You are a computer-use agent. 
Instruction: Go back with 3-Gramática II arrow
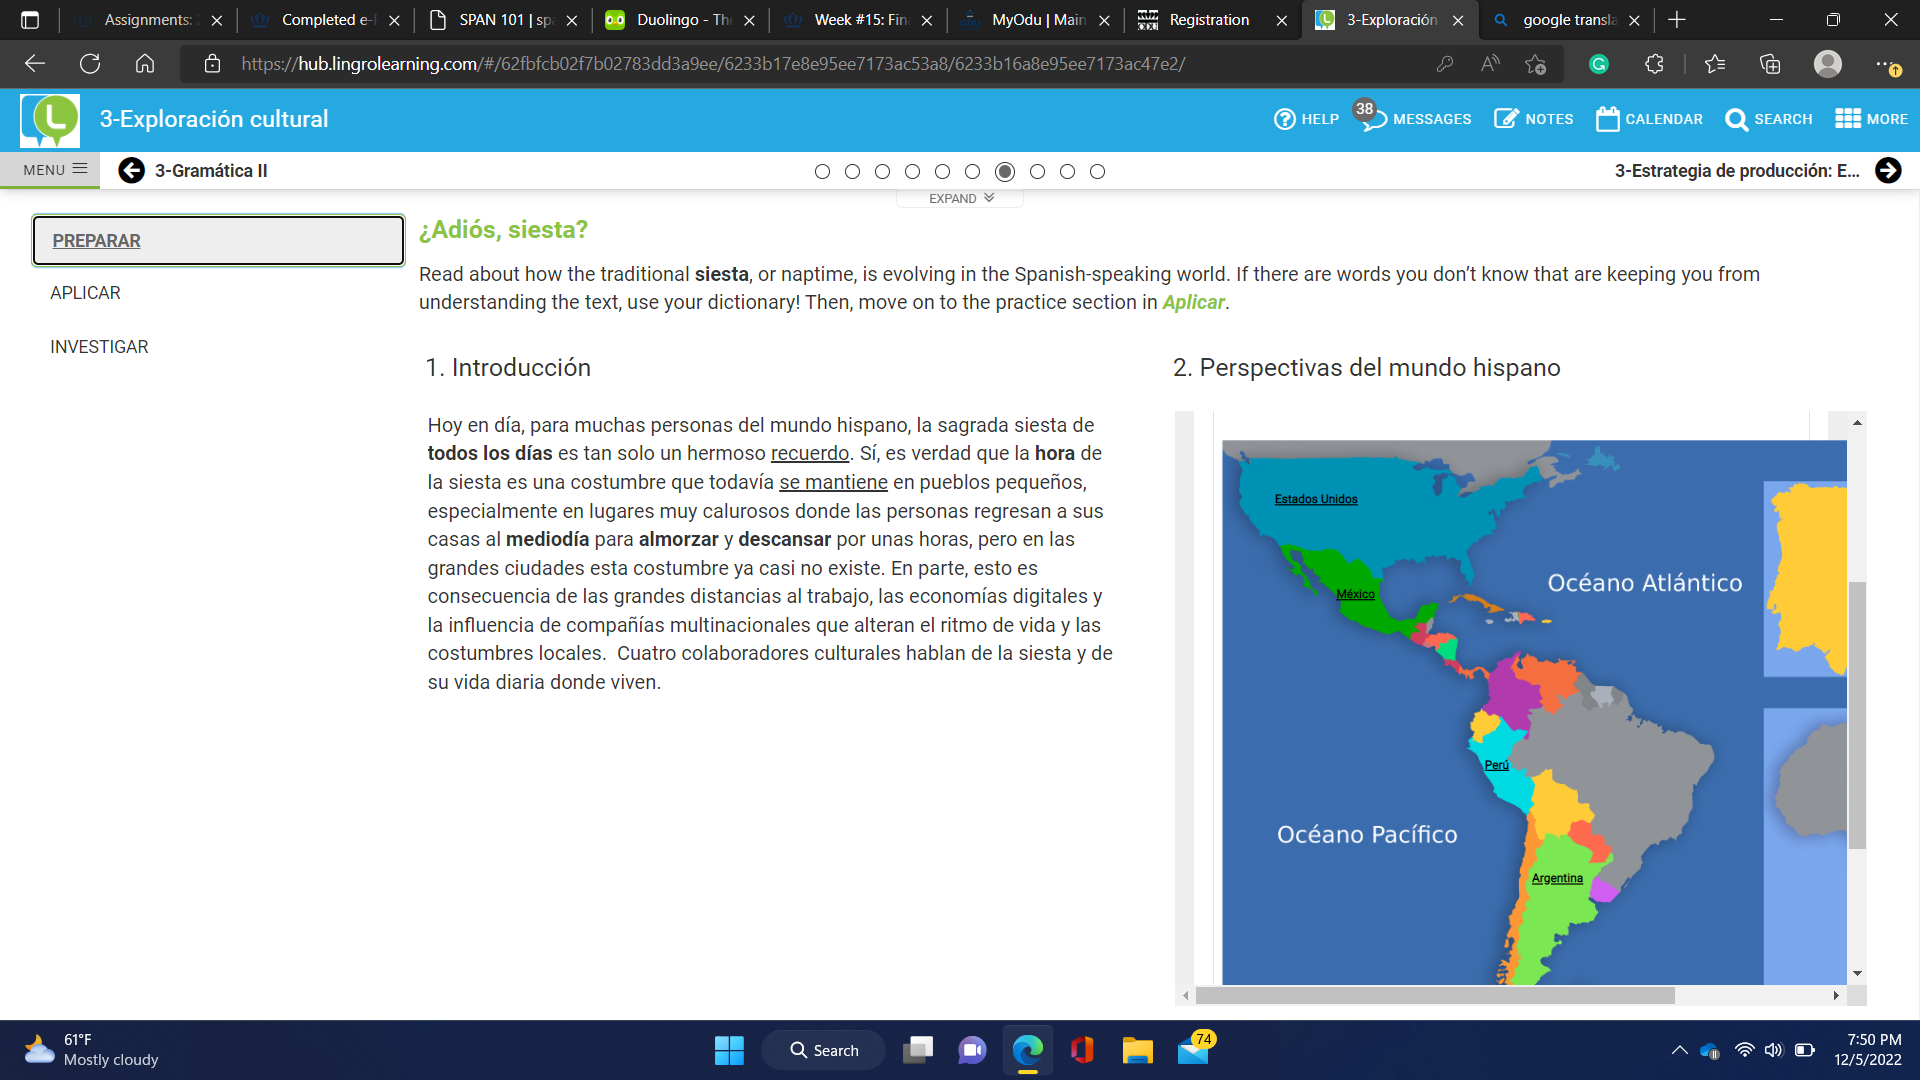click(131, 171)
